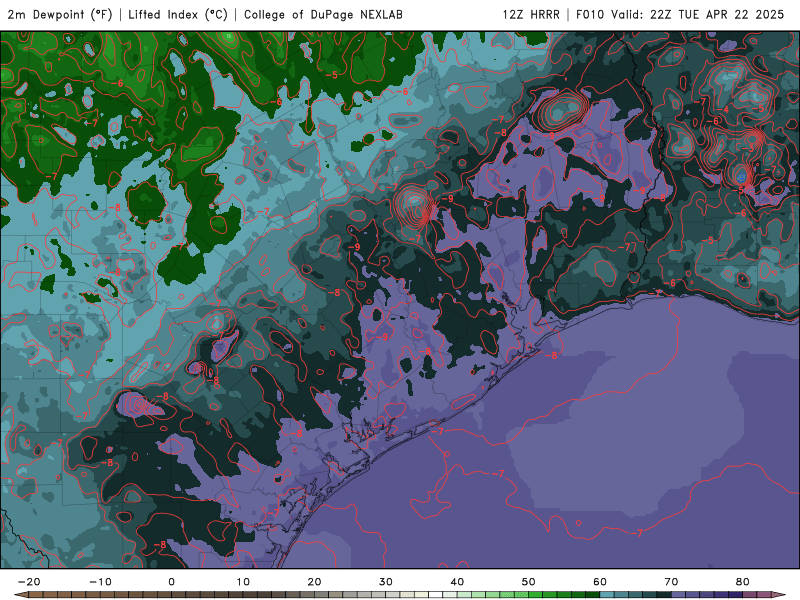Click the 50 label on the color scale
The image size is (800, 600).
click(529, 582)
